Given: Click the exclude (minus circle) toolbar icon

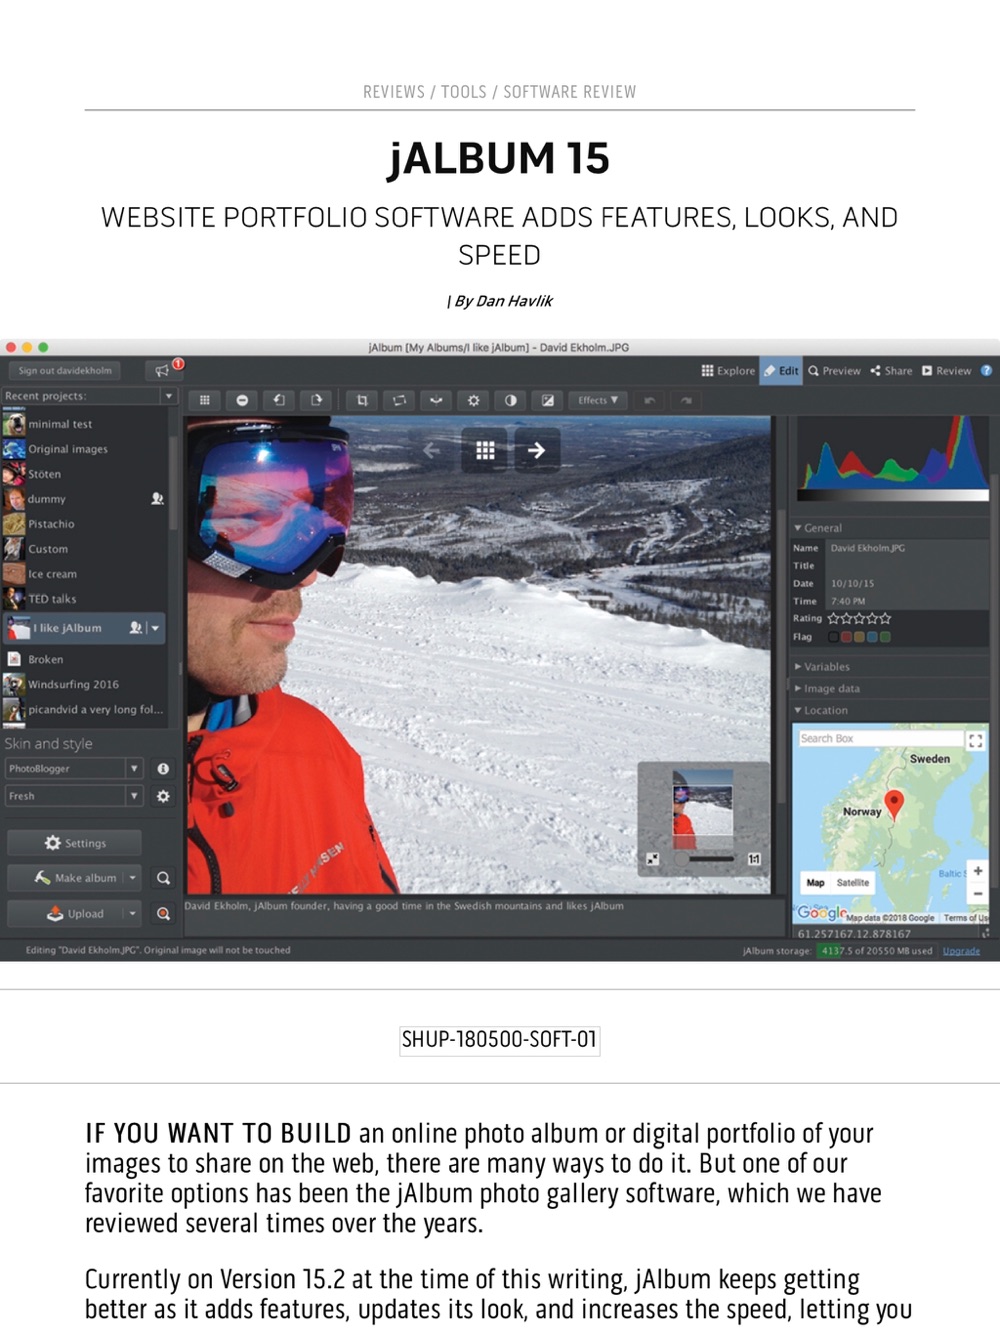Looking at the screenshot, I should pyautogui.click(x=241, y=400).
